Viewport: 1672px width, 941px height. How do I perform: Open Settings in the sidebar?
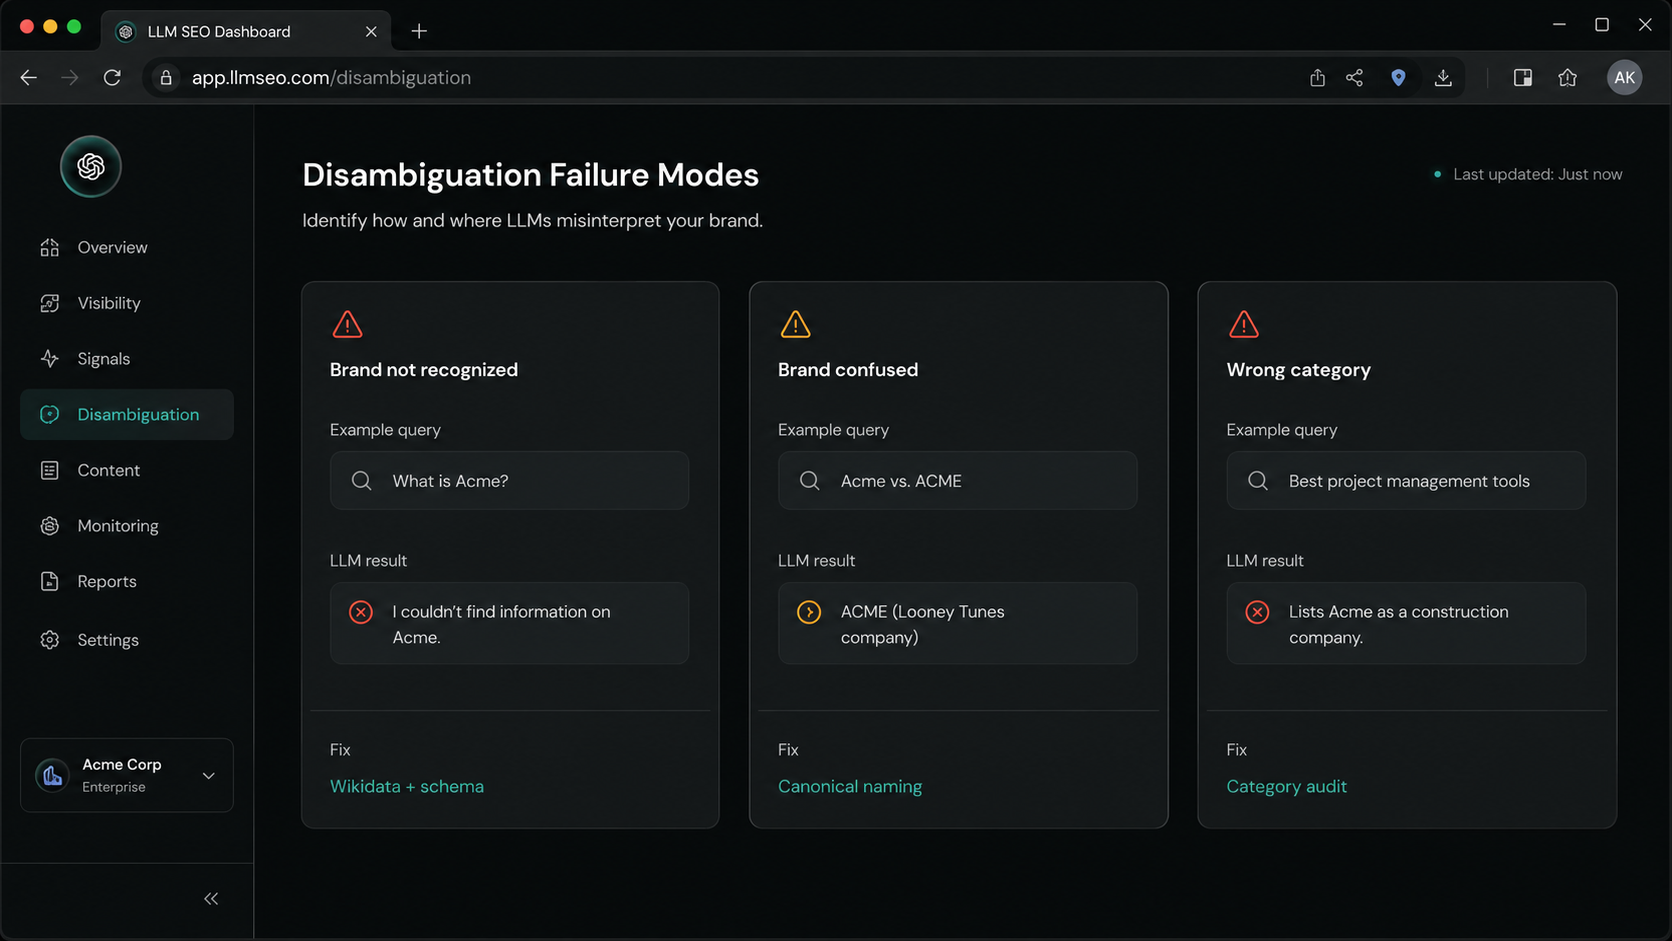click(x=126, y=640)
